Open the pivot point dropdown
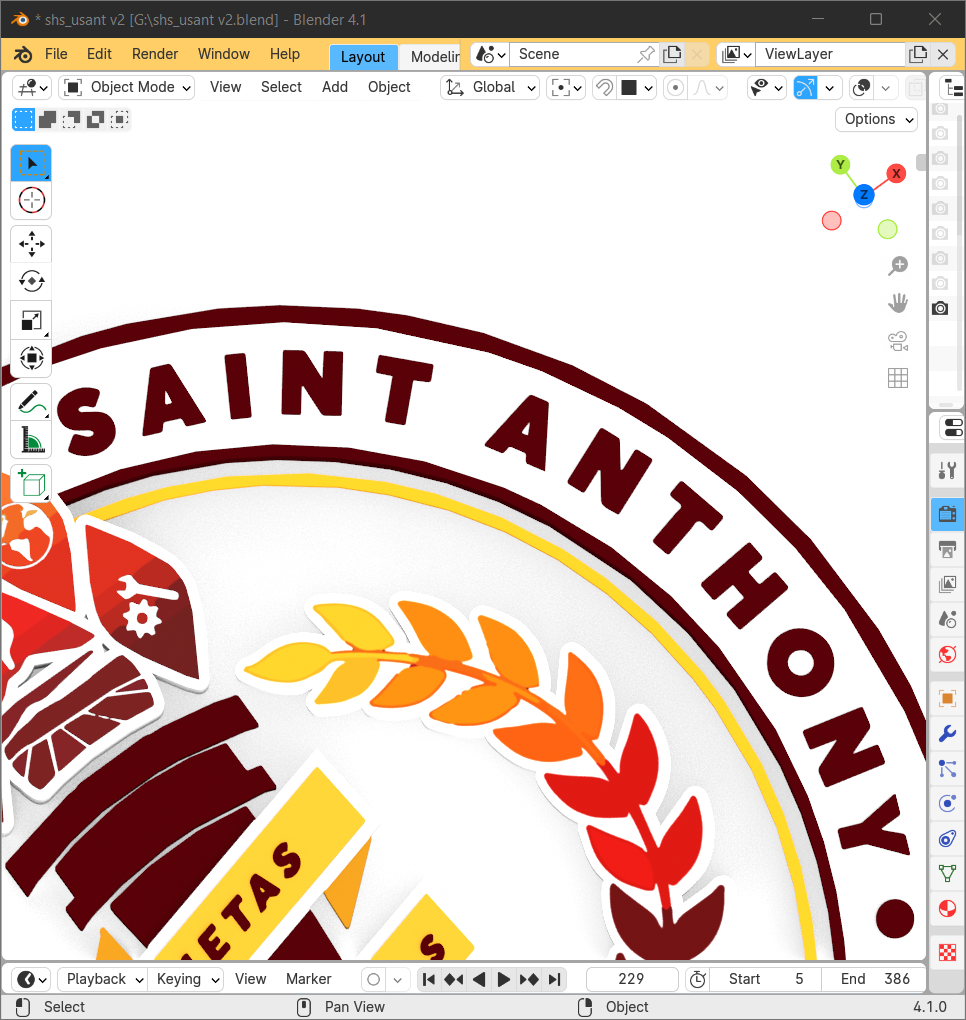 [566, 87]
